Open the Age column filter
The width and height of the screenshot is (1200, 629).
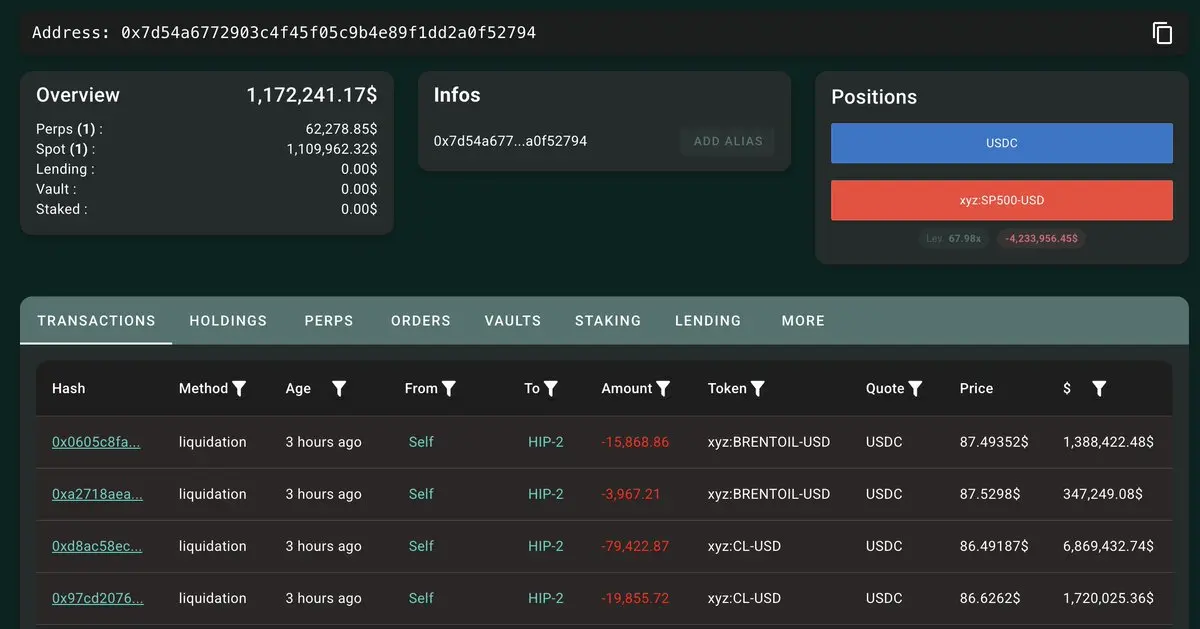tap(339, 389)
